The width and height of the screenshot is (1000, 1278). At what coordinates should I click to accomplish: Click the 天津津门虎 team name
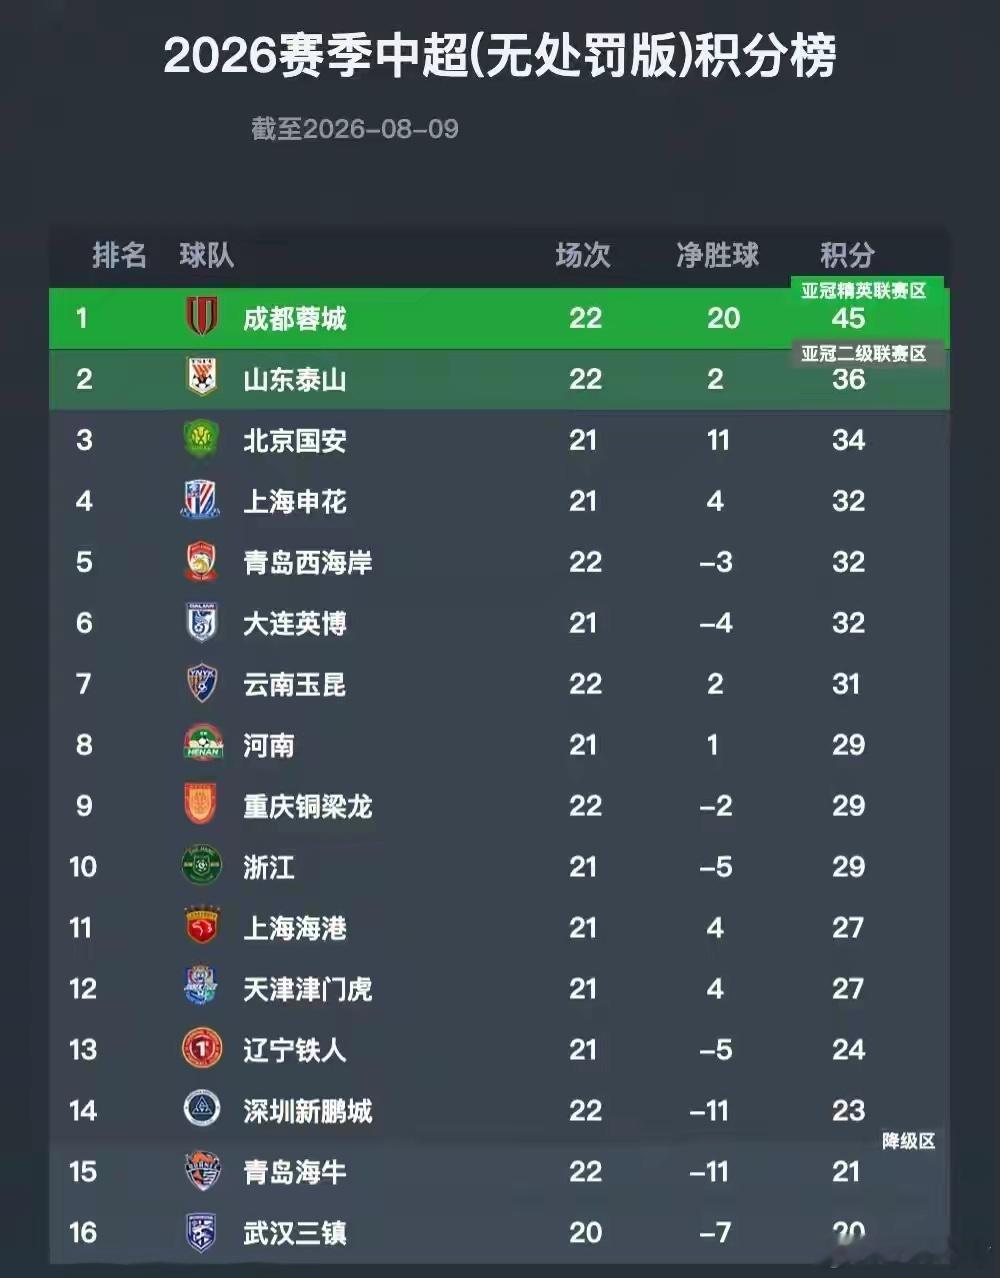click(307, 989)
